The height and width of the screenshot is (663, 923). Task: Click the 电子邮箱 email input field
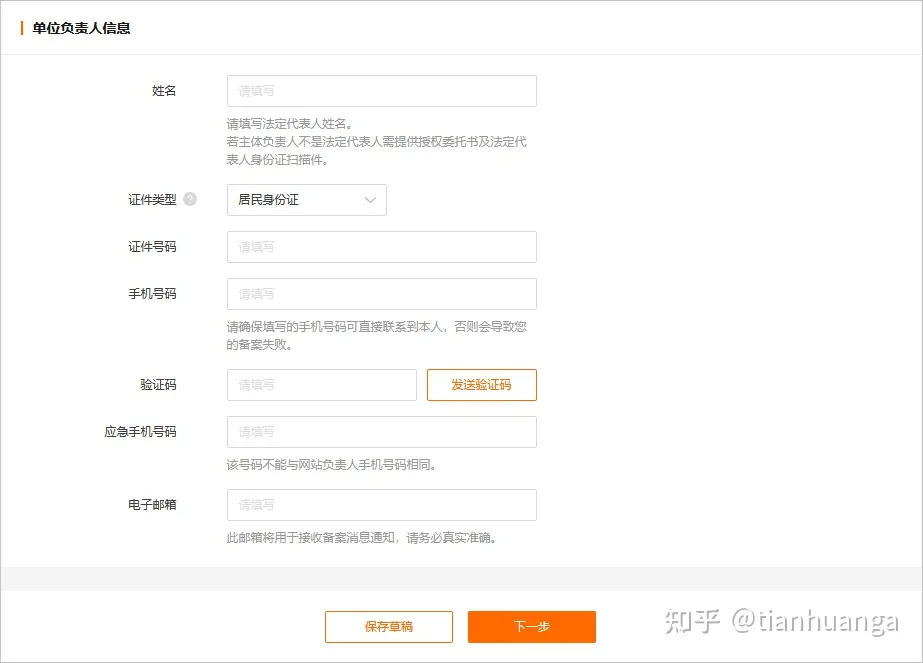point(381,505)
